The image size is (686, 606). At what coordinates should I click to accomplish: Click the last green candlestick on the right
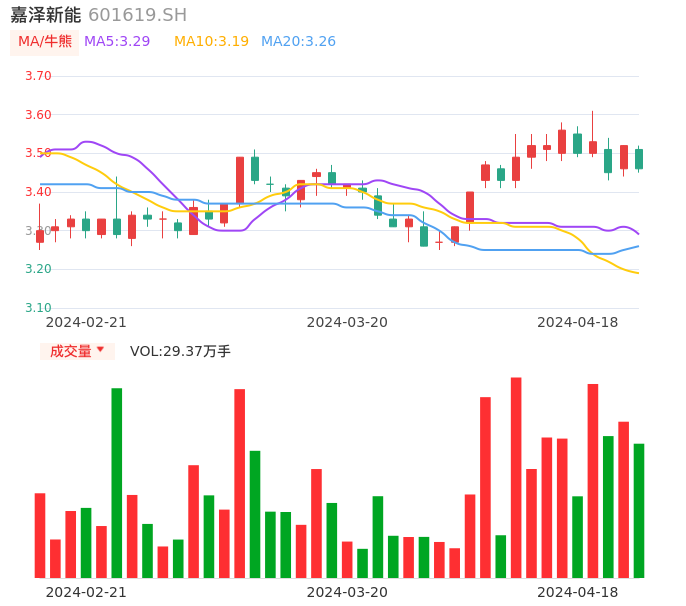[x=639, y=159]
